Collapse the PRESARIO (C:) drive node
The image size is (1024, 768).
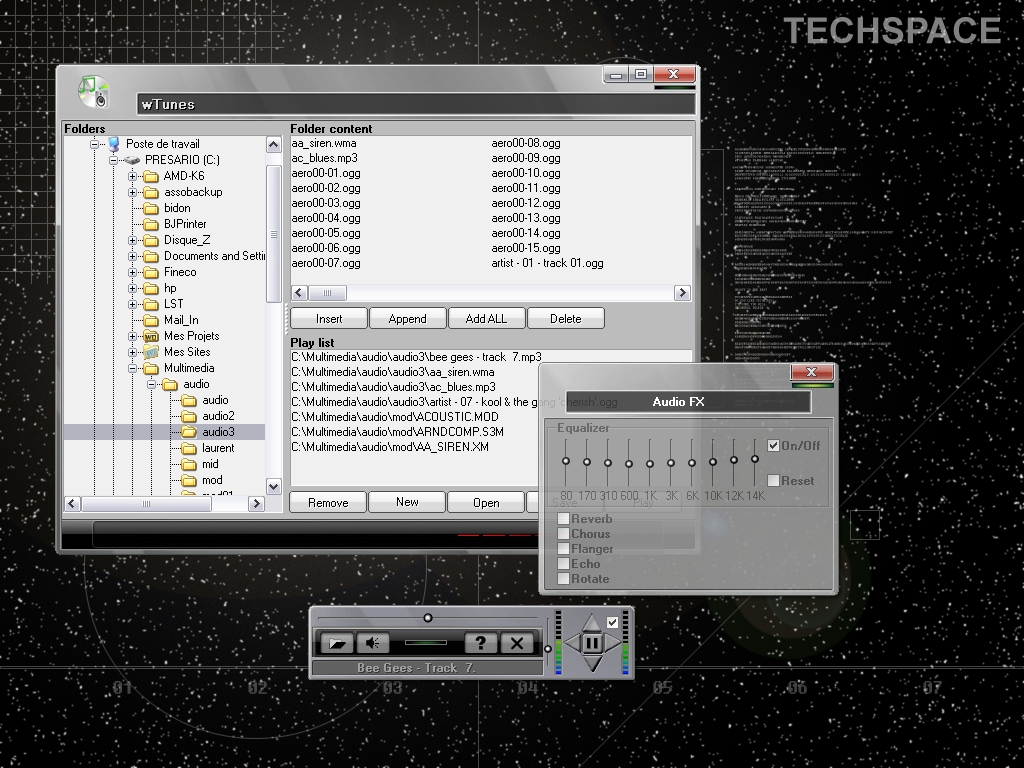(114, 160)
